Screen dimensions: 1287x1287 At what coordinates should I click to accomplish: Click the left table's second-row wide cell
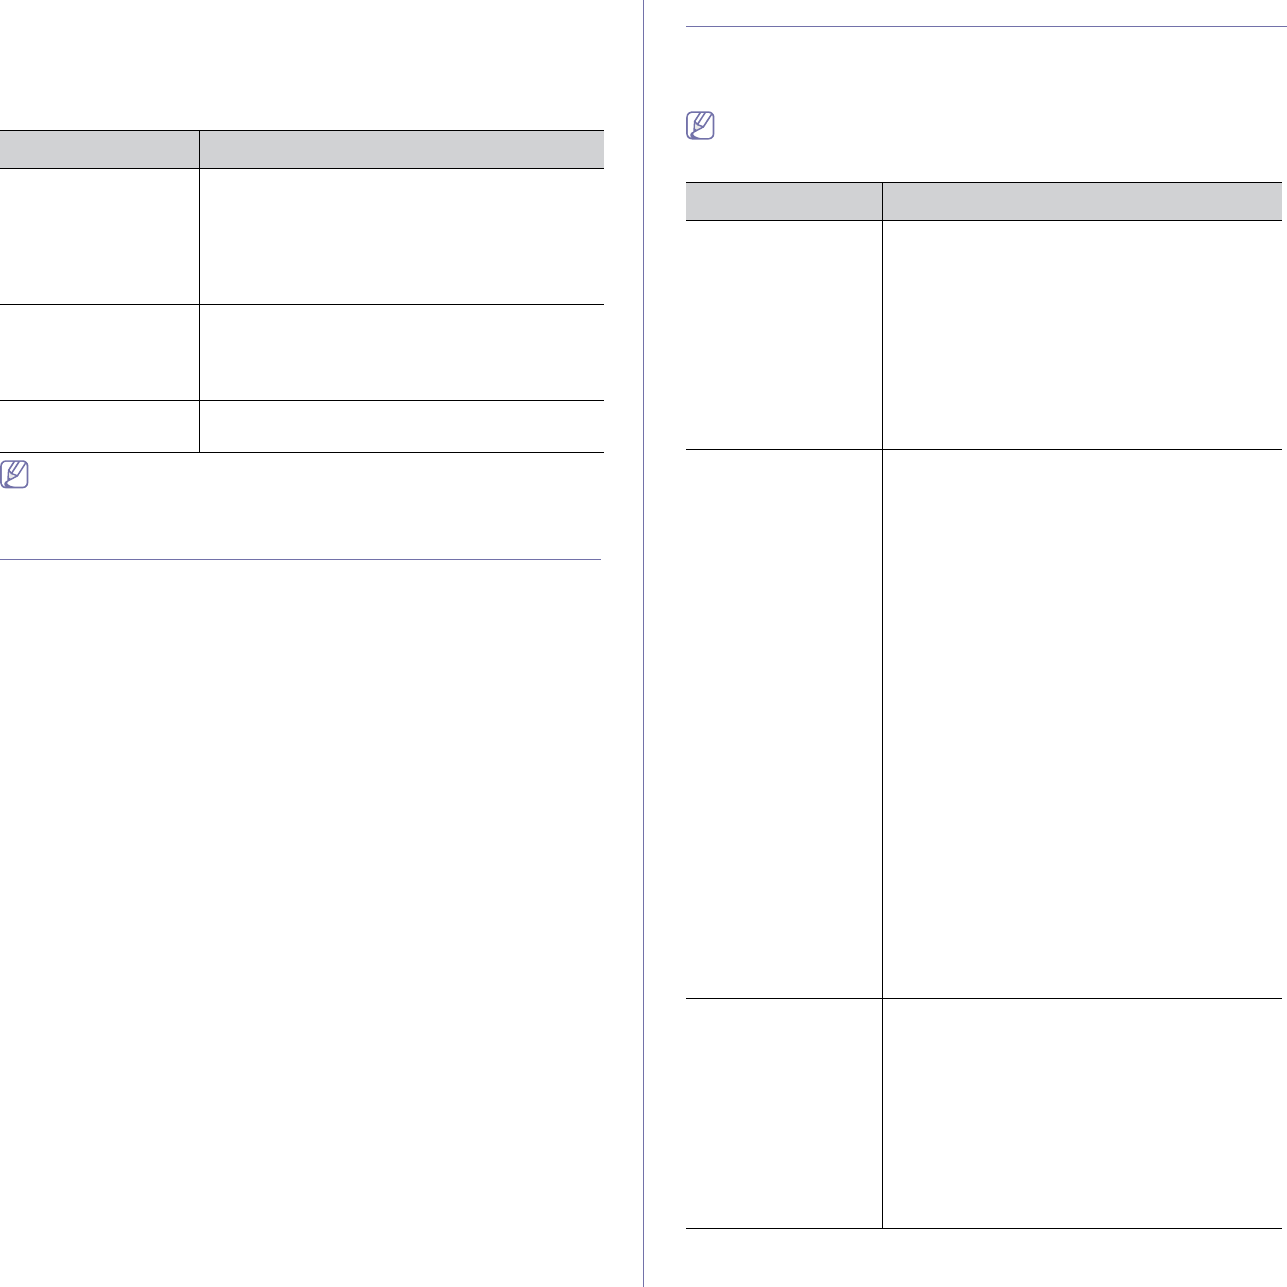click(402, 353)
